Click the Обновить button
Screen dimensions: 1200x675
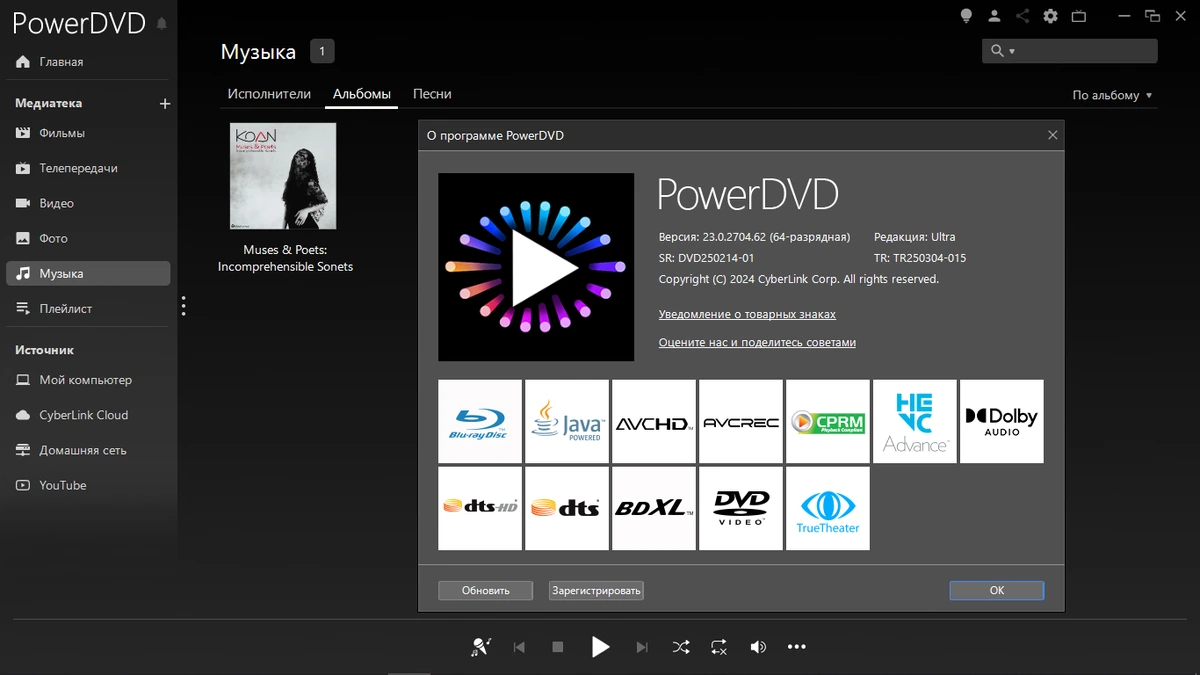(x=485, y=590)
